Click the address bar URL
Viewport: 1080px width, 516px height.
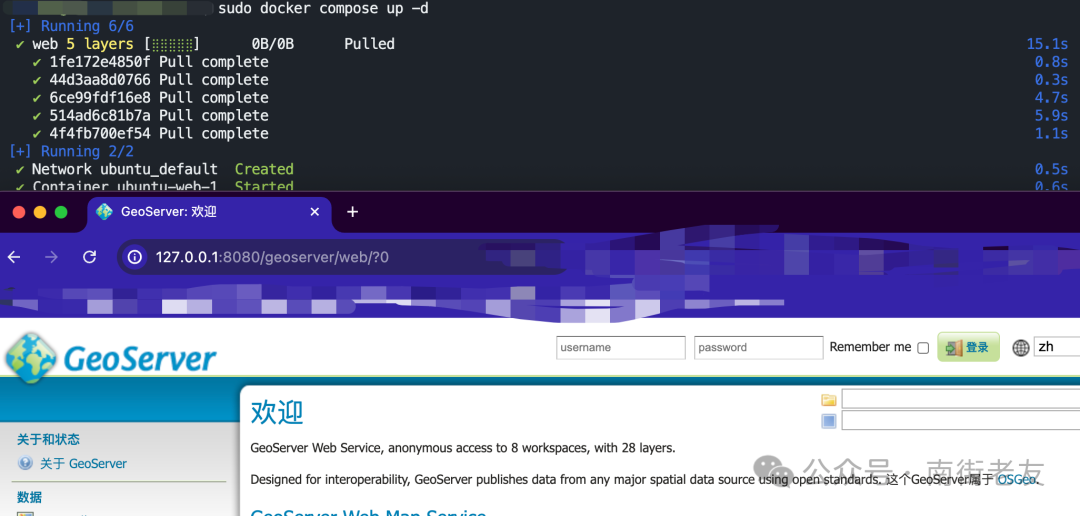(273, 257)
